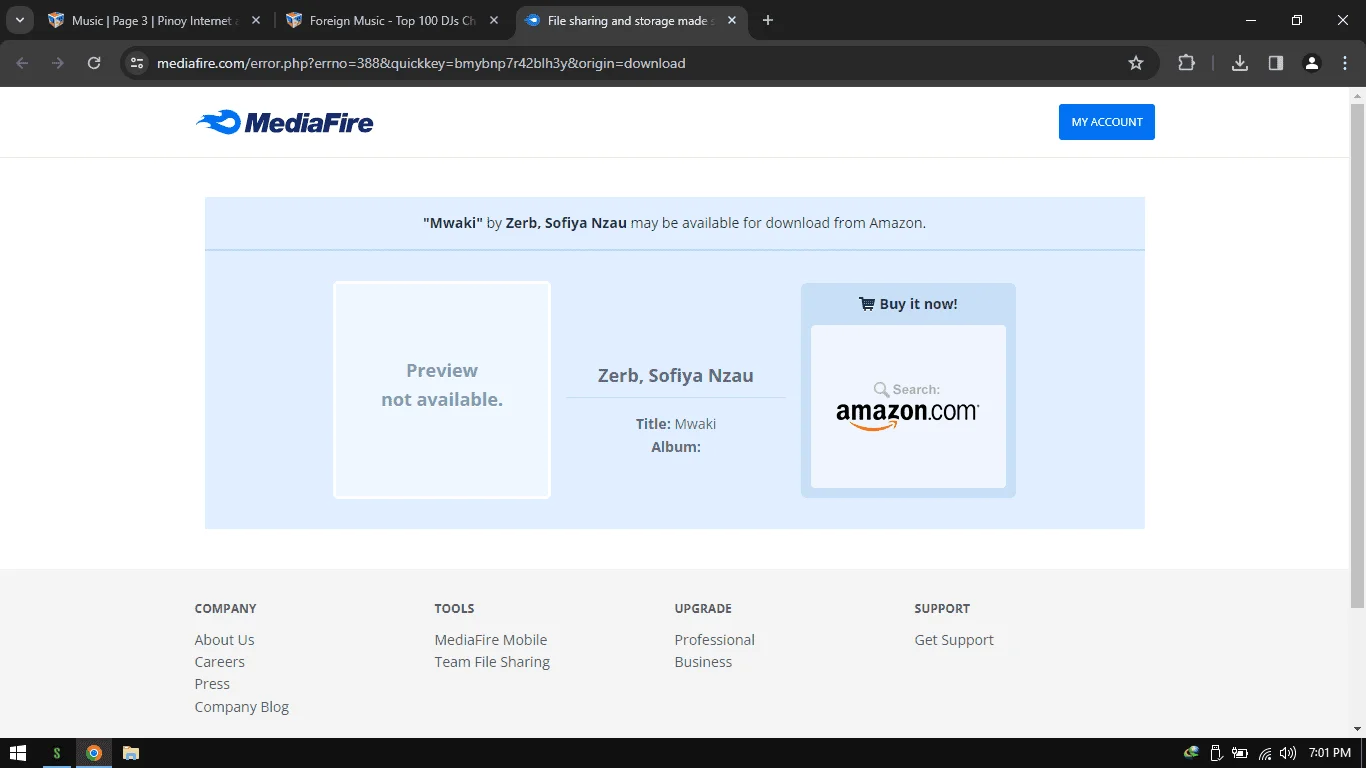Open the Careers link
The width and height of the screenshot is (1366, 768).
click(220, 662)
